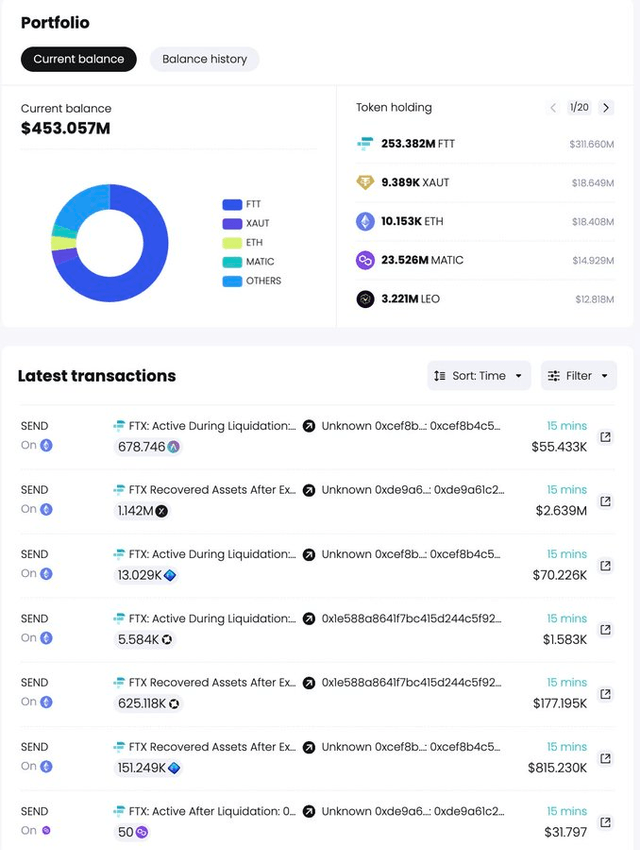Click the XAUT gold token icon

click(x=366, y=183)
